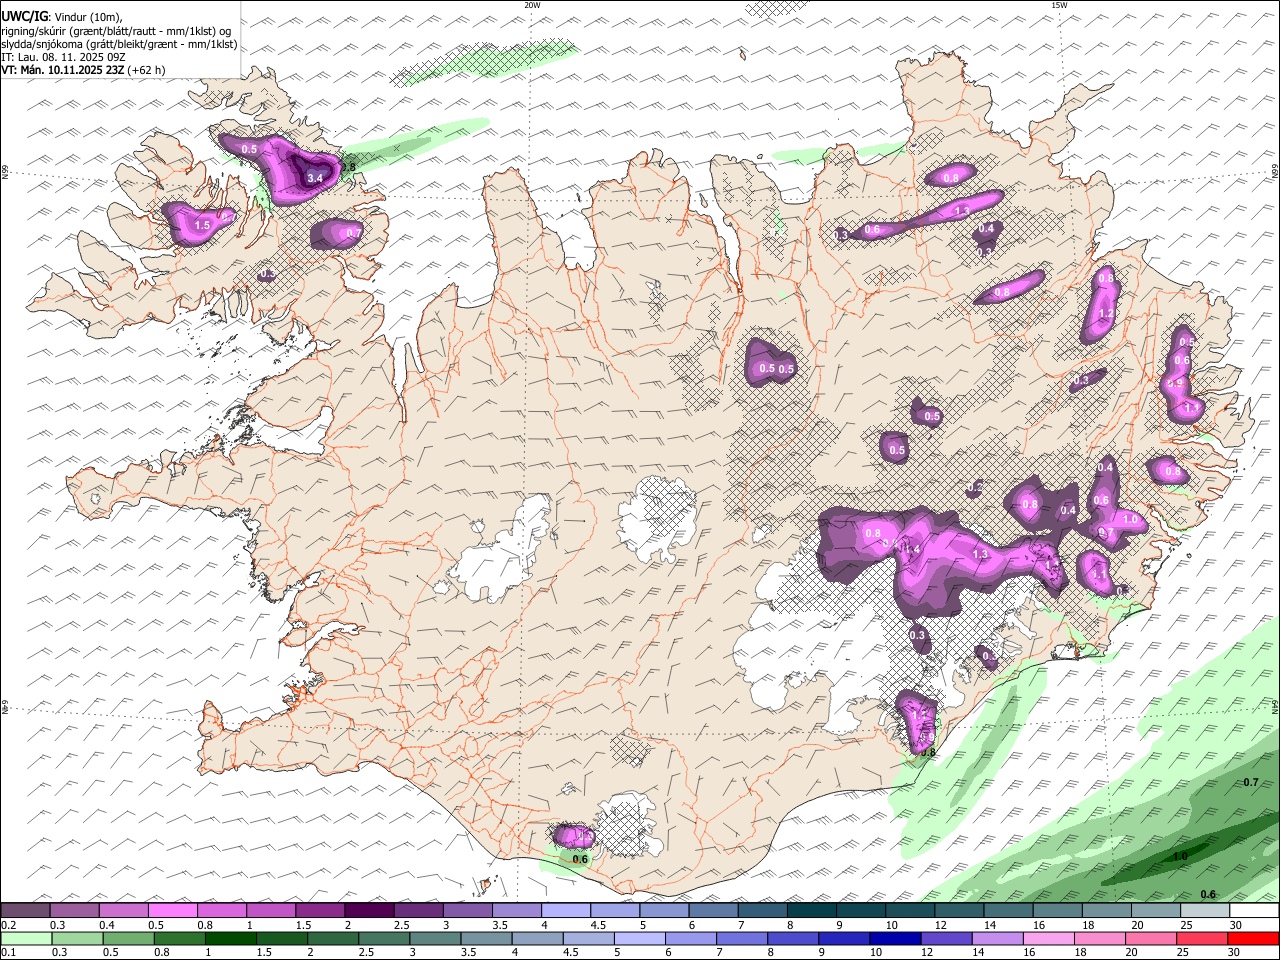Select the 1.5 swatch in the snow legend
1280x960 pixels.
point(320,911)
